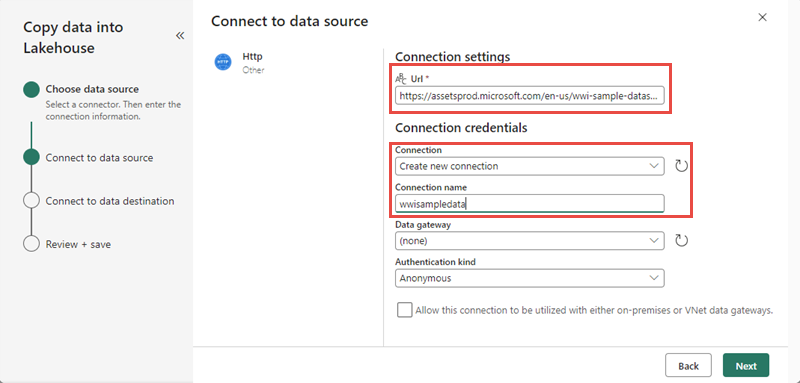
Task: Select the Choose data source step circle
Action: pos(31,89)
